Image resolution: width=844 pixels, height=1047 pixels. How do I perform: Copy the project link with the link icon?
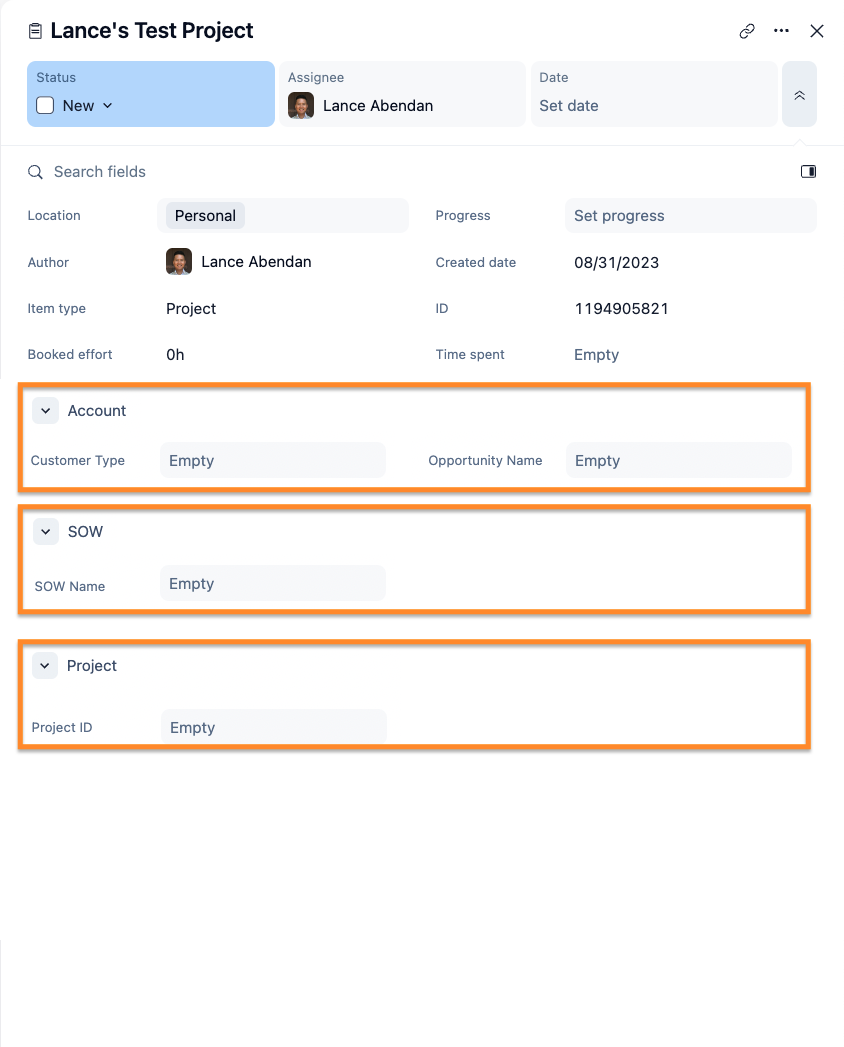pyautogui.click(x=747, y=31)
